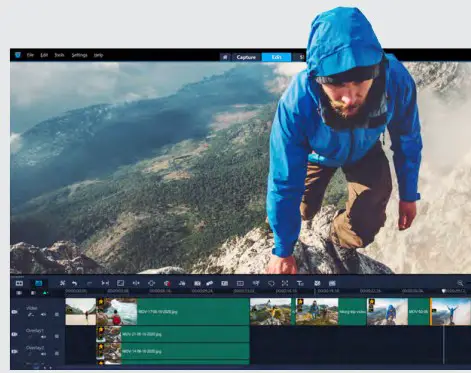Screen dimensions: 471x373
Task: Click the small track manager icon below toolbar
Action: point(33,293)
